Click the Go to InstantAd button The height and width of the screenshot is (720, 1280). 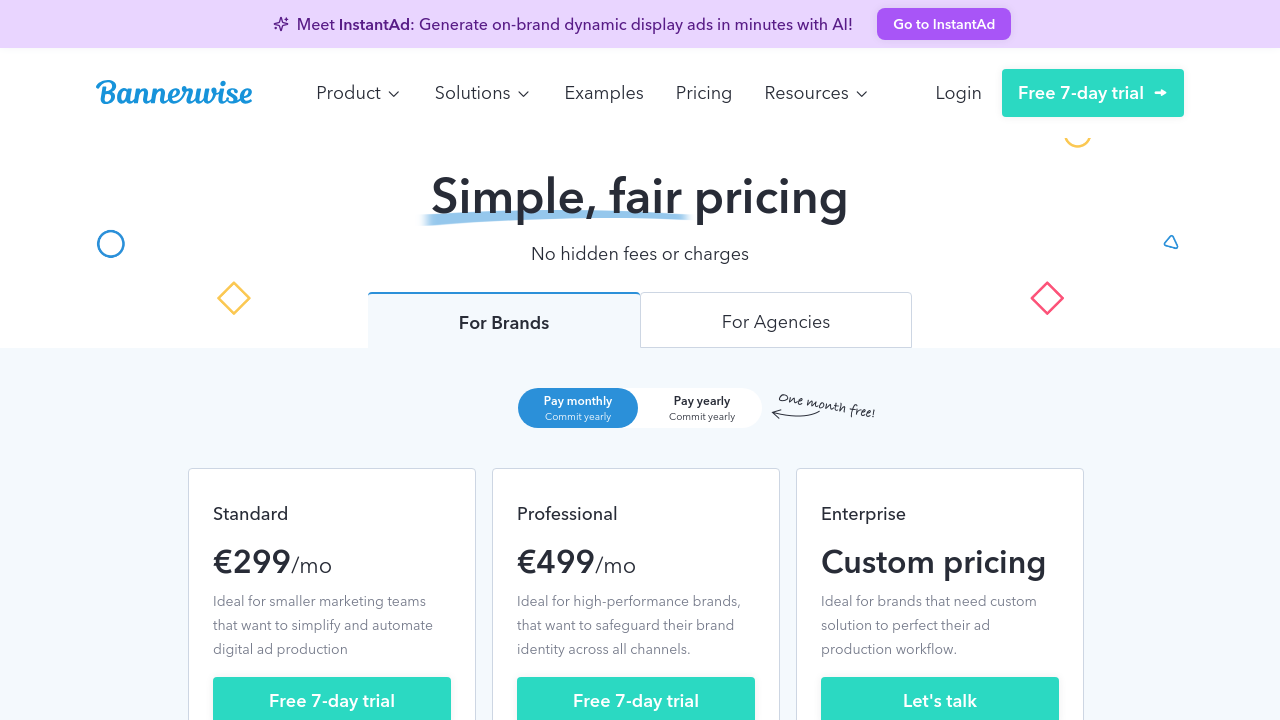tap(944, 24)
